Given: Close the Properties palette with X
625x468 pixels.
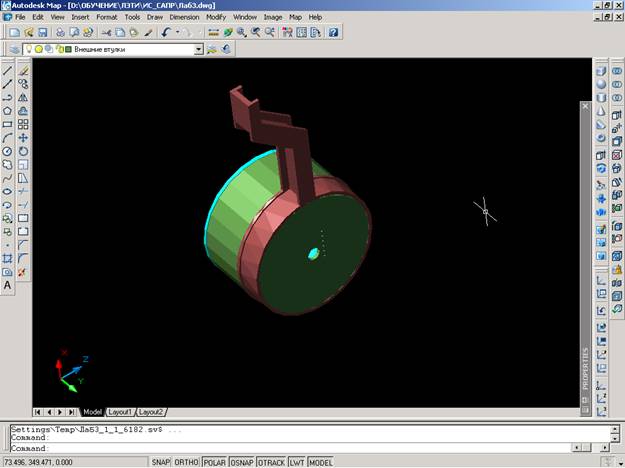Looking at the screenshot, I should tap(585, 106).
